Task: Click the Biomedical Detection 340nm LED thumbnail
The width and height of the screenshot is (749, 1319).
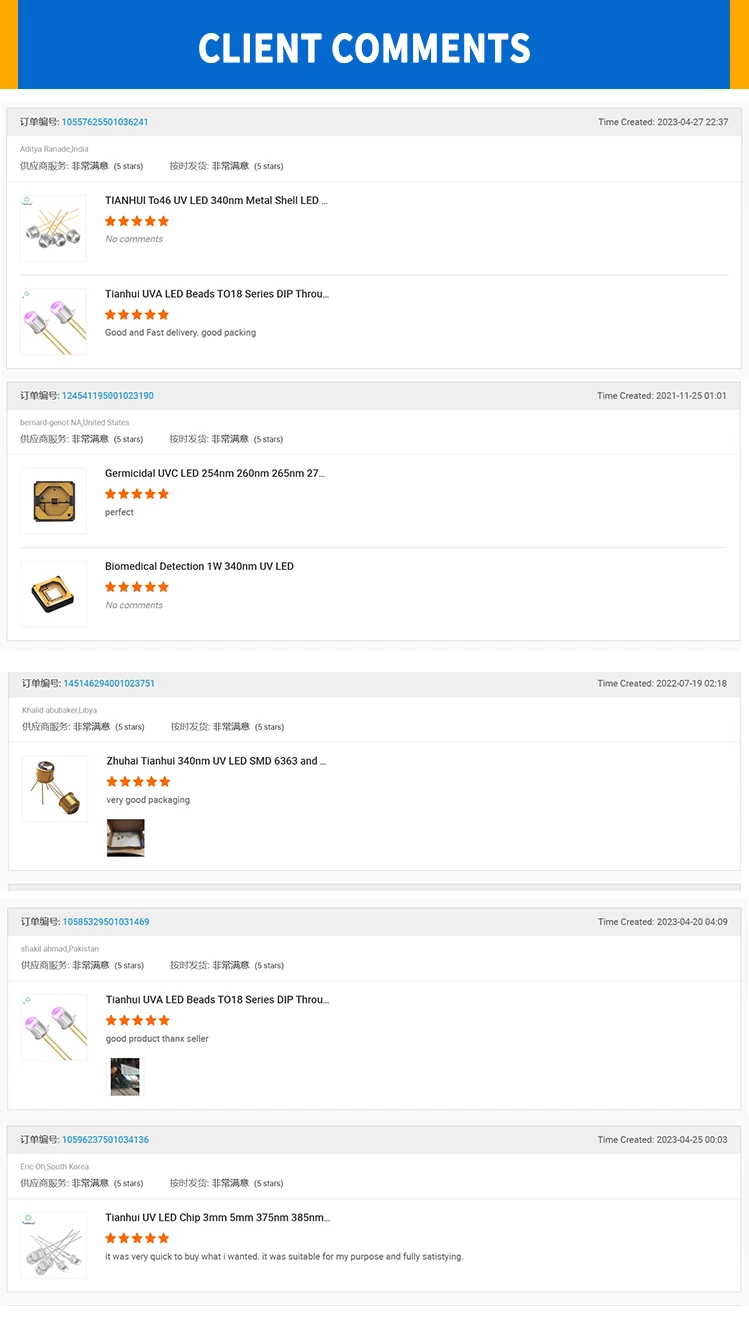Action: pos(53,594)
